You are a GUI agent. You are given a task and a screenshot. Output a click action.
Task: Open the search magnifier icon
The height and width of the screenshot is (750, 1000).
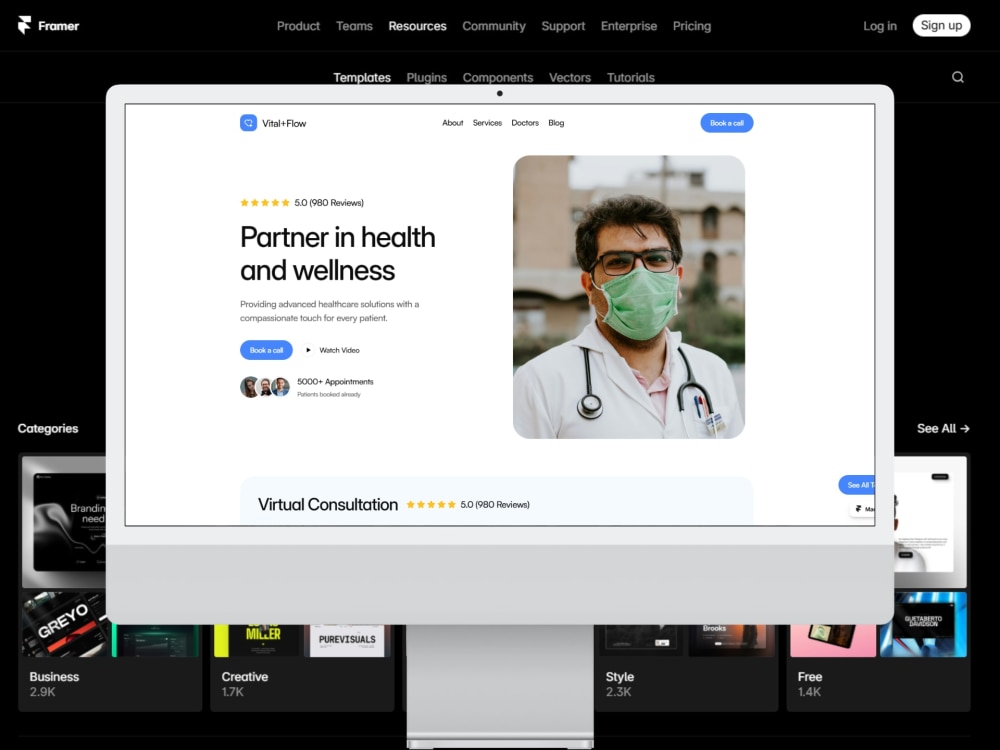(957, 77)
